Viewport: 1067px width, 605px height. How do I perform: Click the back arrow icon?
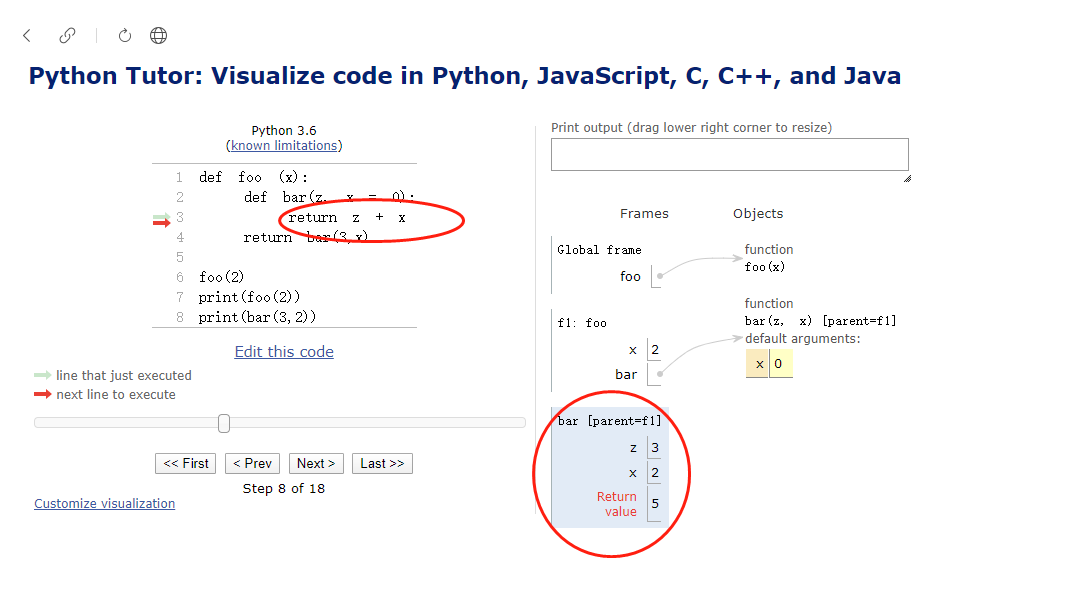click(x=27, y=35)
